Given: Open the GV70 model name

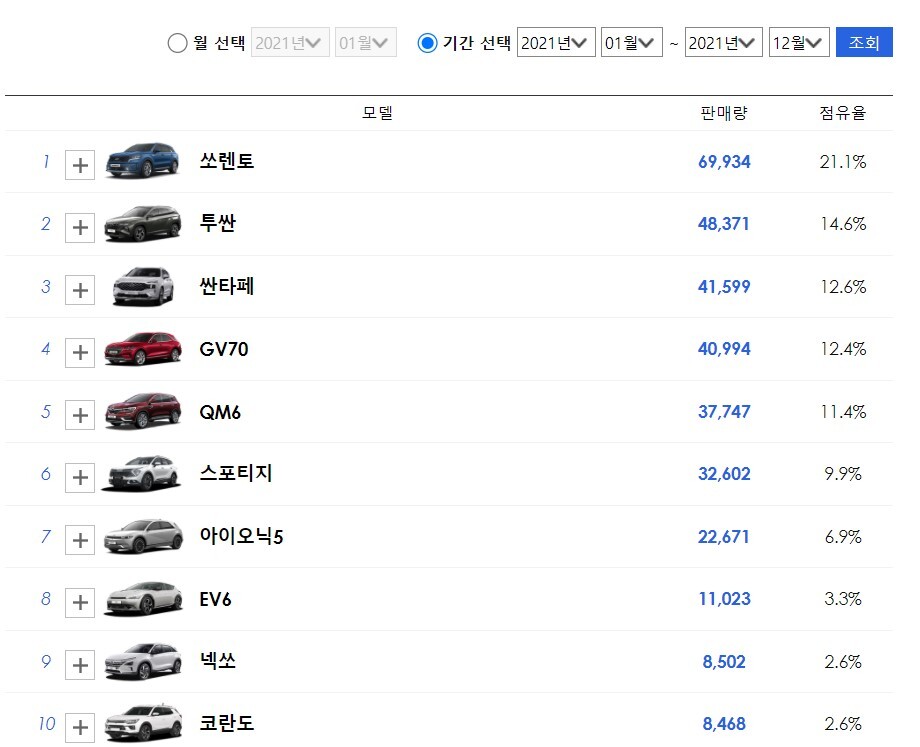Looking at the screenshot, I should pyautogui.click(x=224, y=349).
